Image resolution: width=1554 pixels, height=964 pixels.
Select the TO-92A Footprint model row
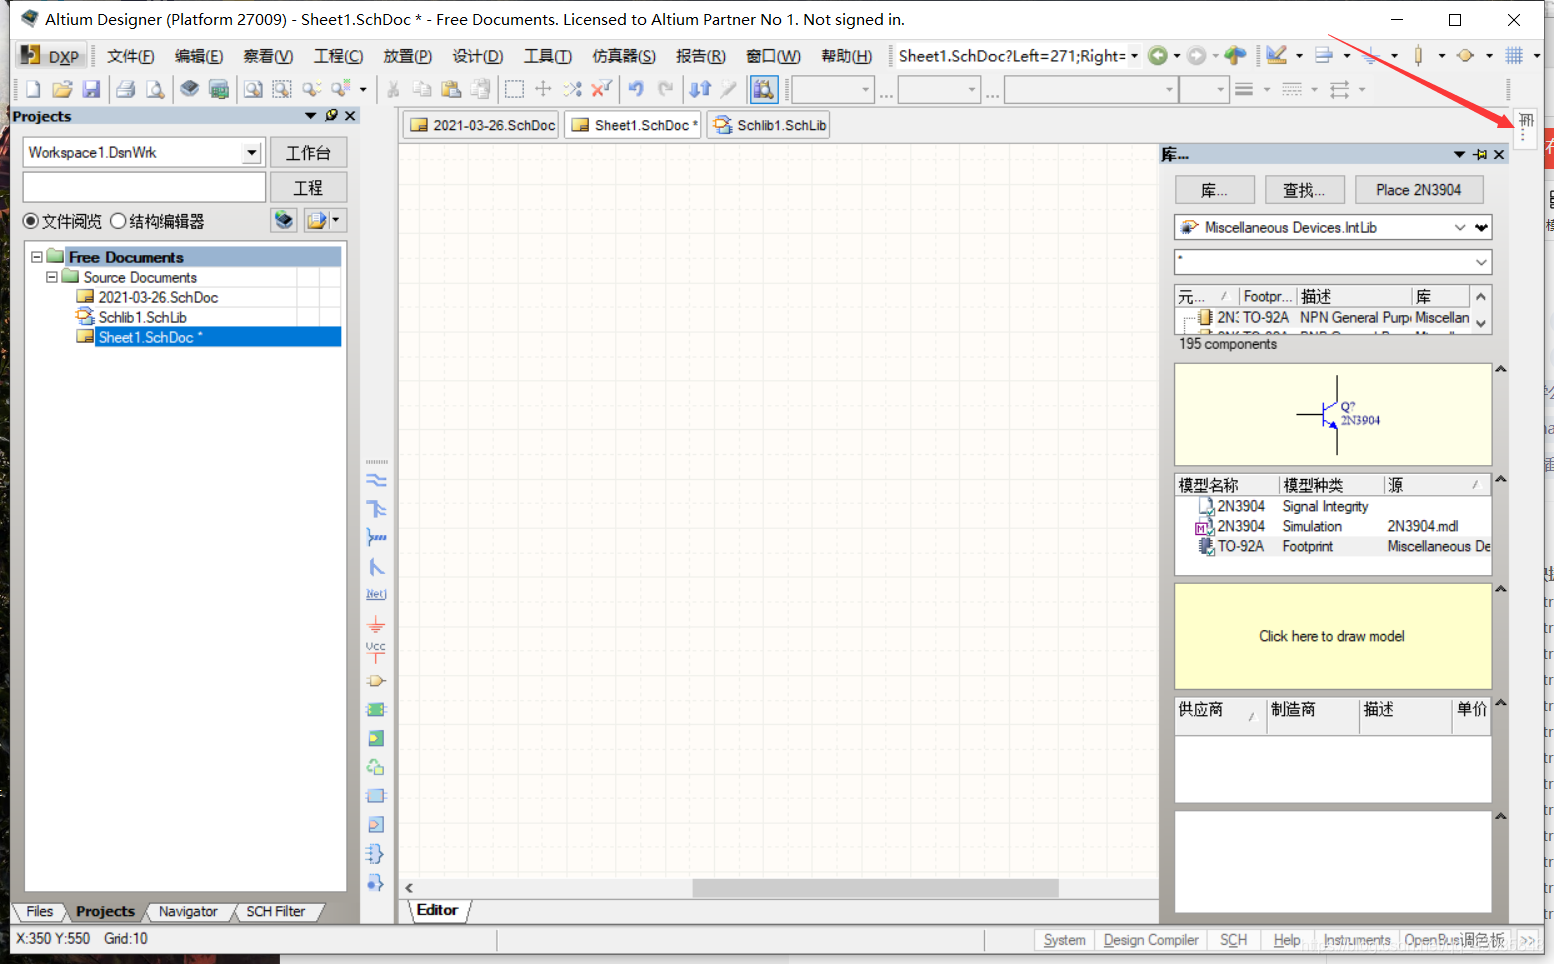pos(1333,546)
